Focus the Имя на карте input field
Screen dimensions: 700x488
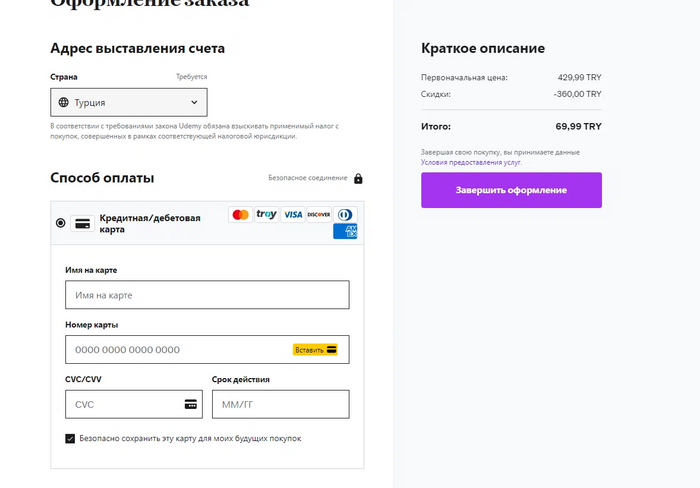[x=207, y=295]
